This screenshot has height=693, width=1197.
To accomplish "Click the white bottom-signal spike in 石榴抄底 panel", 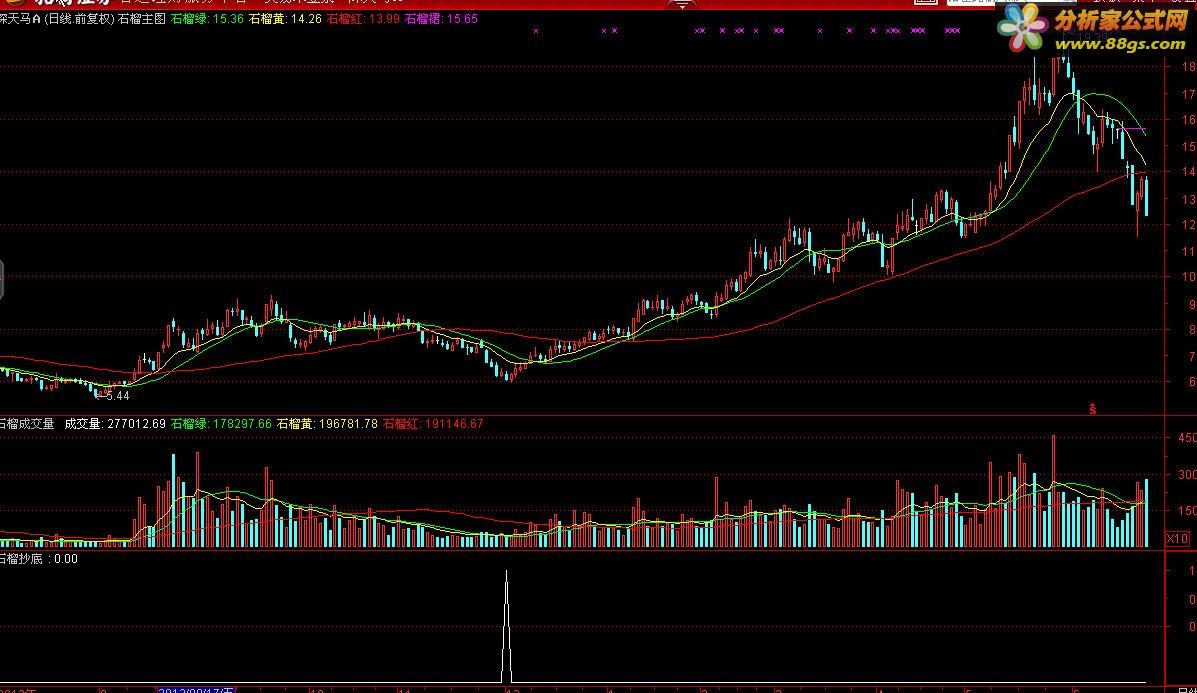I will (506, 626).
